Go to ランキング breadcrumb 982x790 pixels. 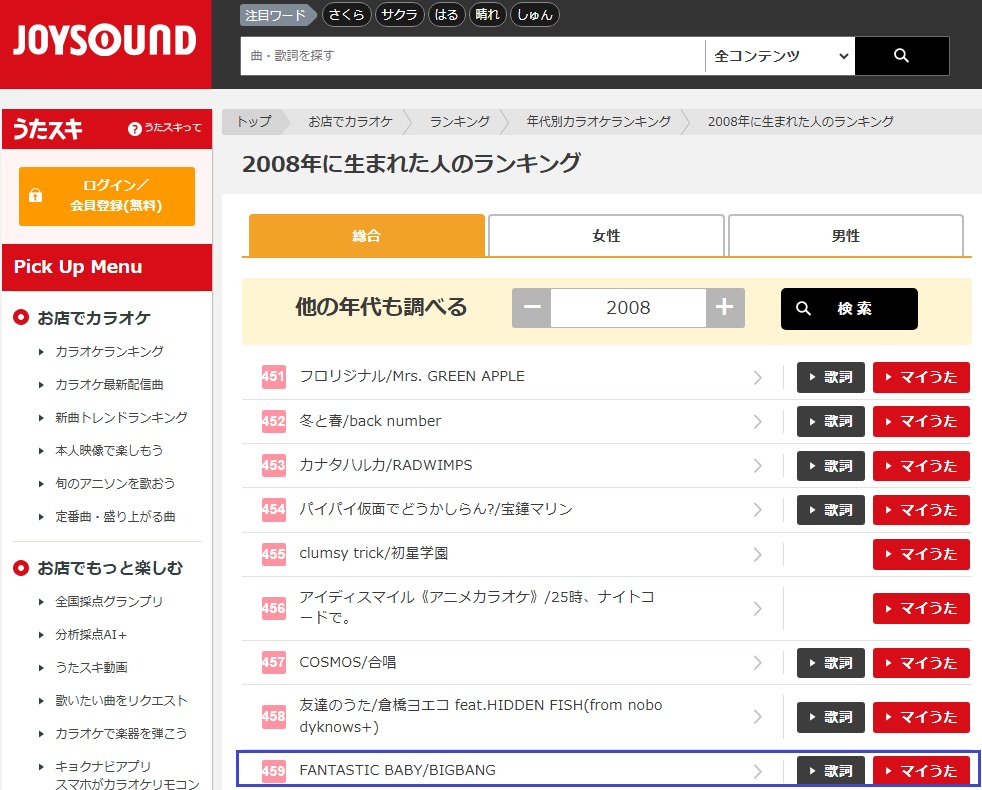point(459,122)
